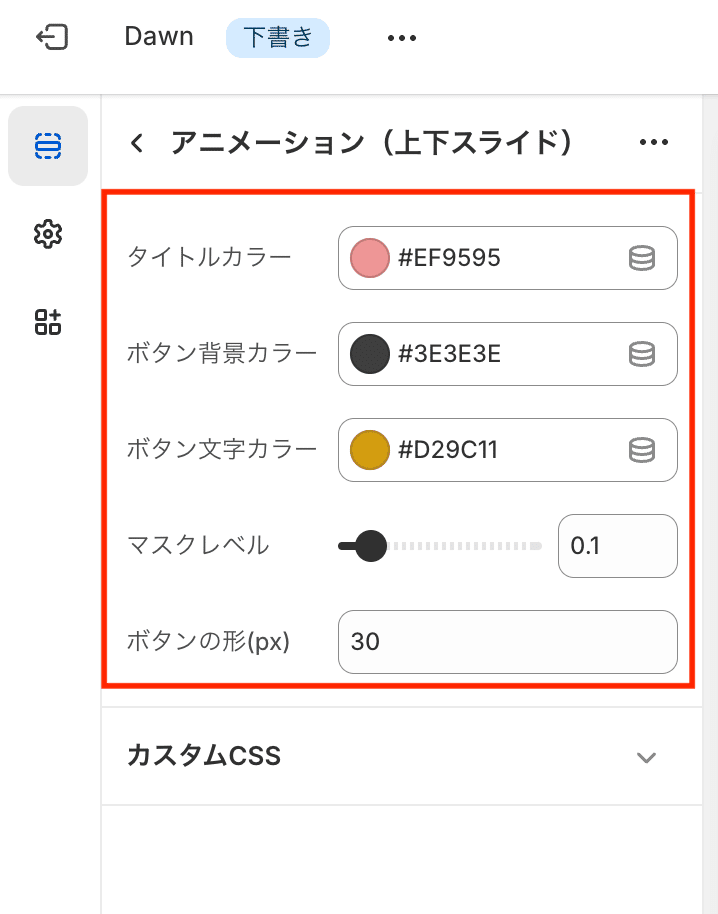Click the マスクレベル slider handle

pyautogui.click(x=371, y=546)
